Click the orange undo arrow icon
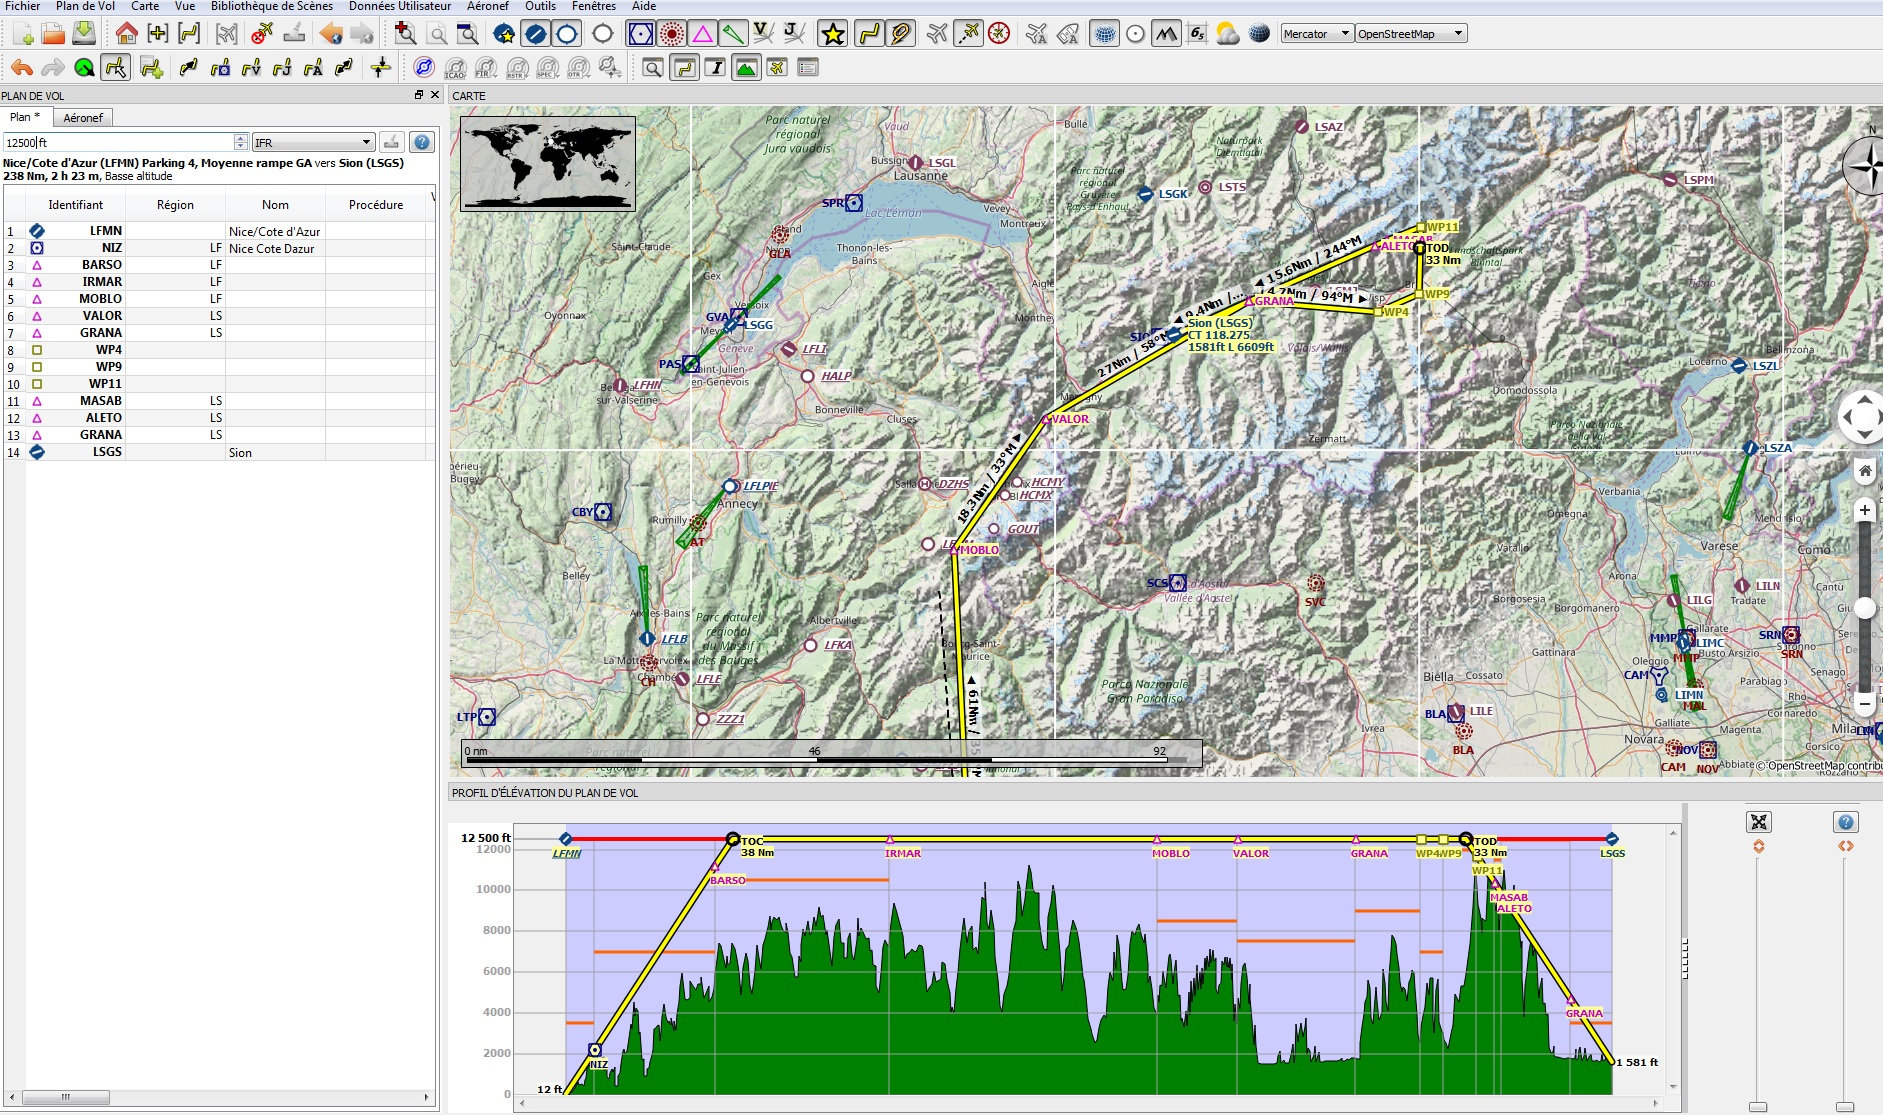The image size is (1883, 1115). coord(22,68)
